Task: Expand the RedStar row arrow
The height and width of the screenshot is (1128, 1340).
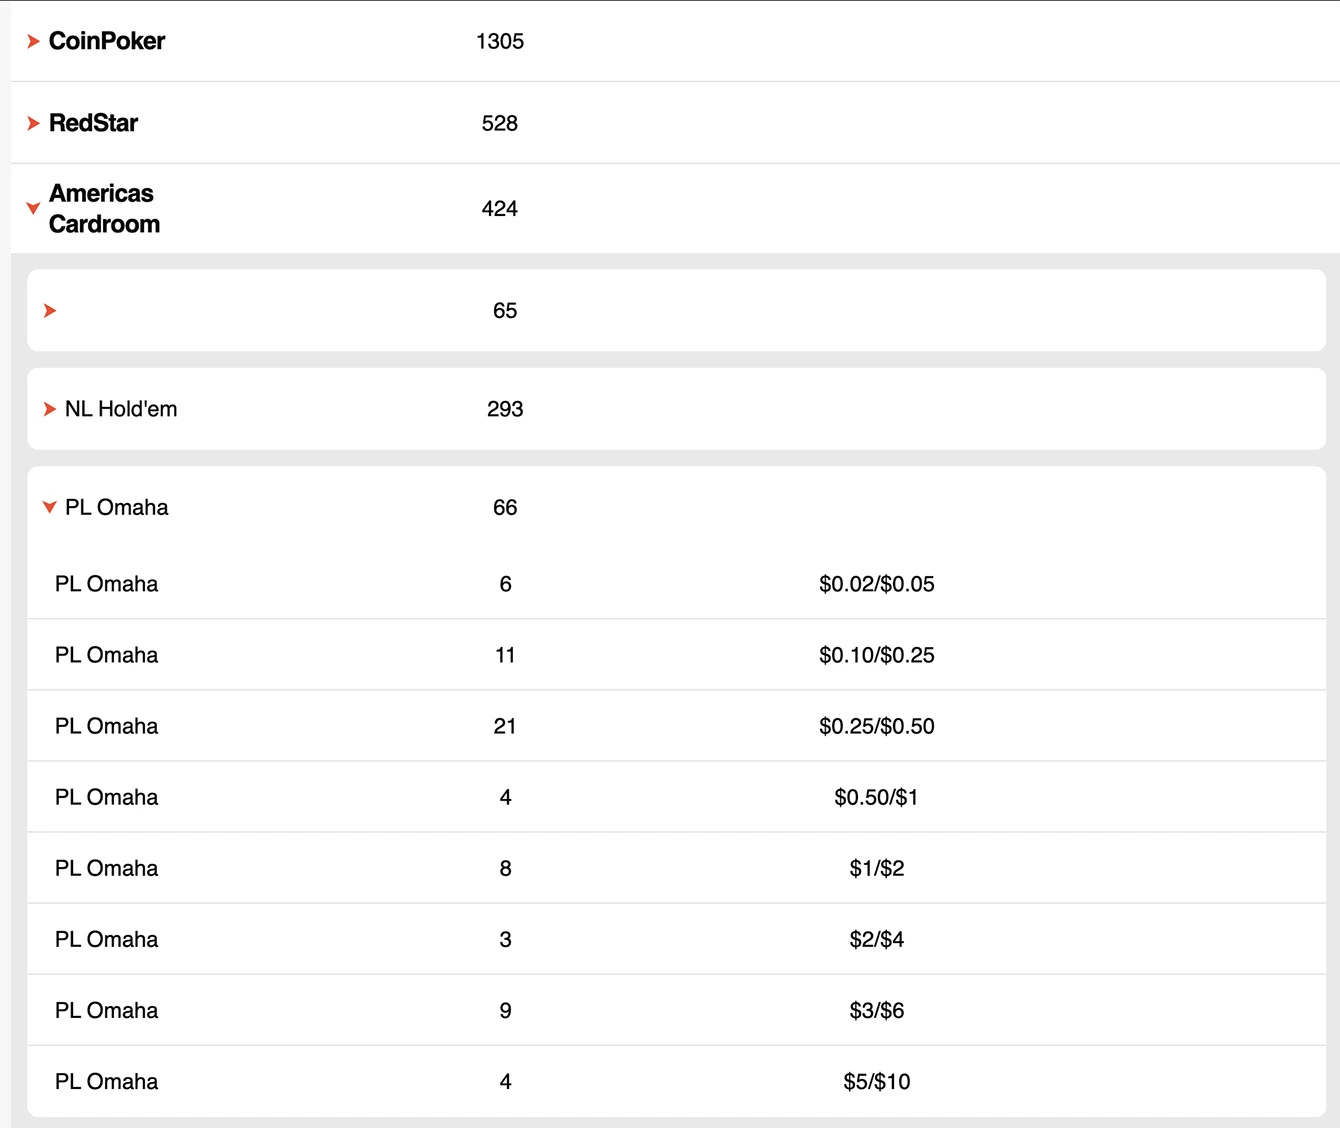Action: coord(33,123)
